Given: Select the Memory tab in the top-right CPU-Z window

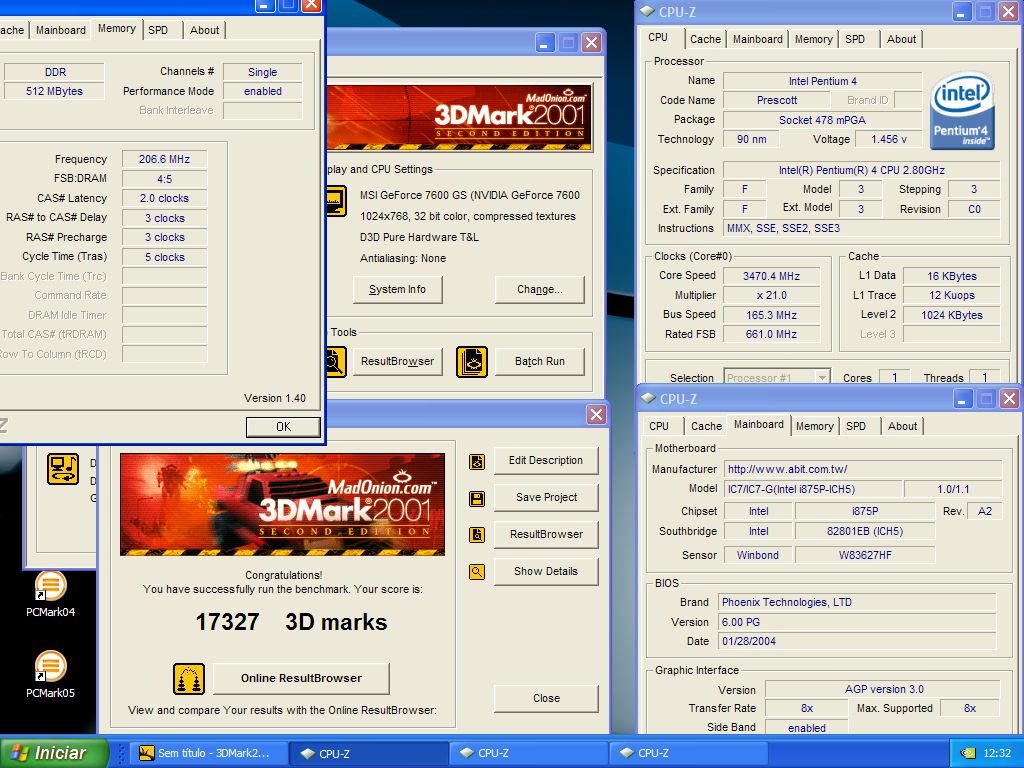Looking at the screenshot, I should (813, 39).
